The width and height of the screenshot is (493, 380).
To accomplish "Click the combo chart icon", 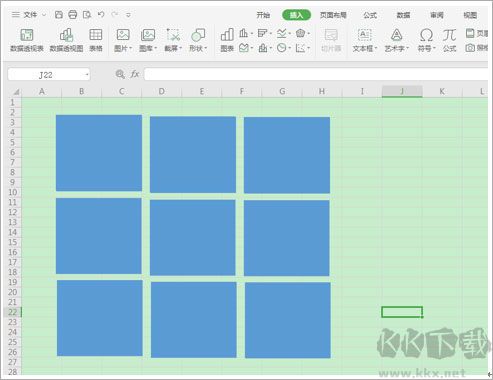I will pos(263,48).
